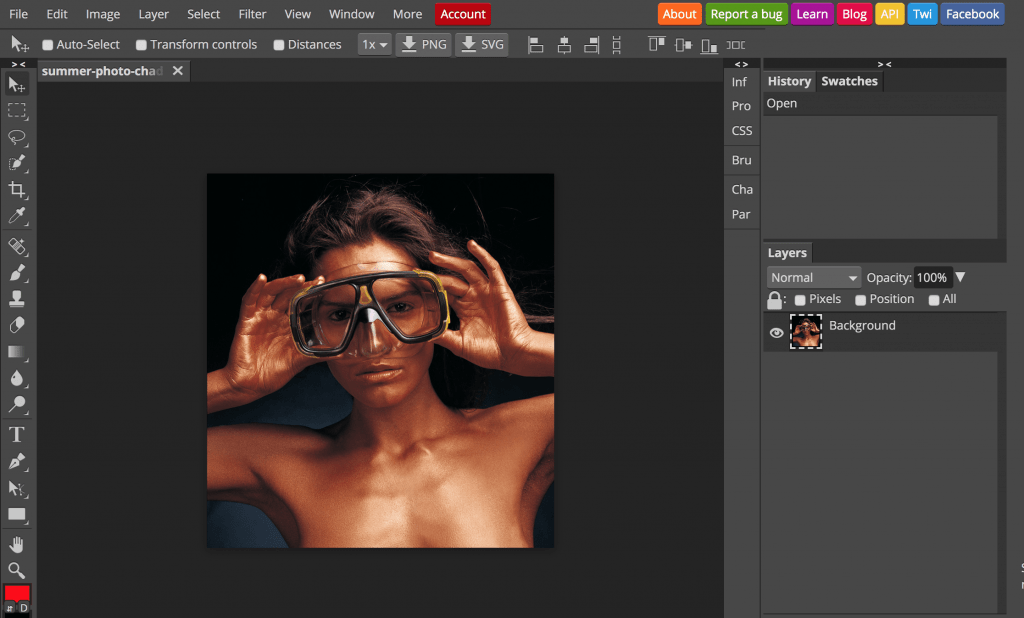Hide the Background layer with eye icon
Viewport: 1024px width, 618px height.
click(x=776, y=333)
